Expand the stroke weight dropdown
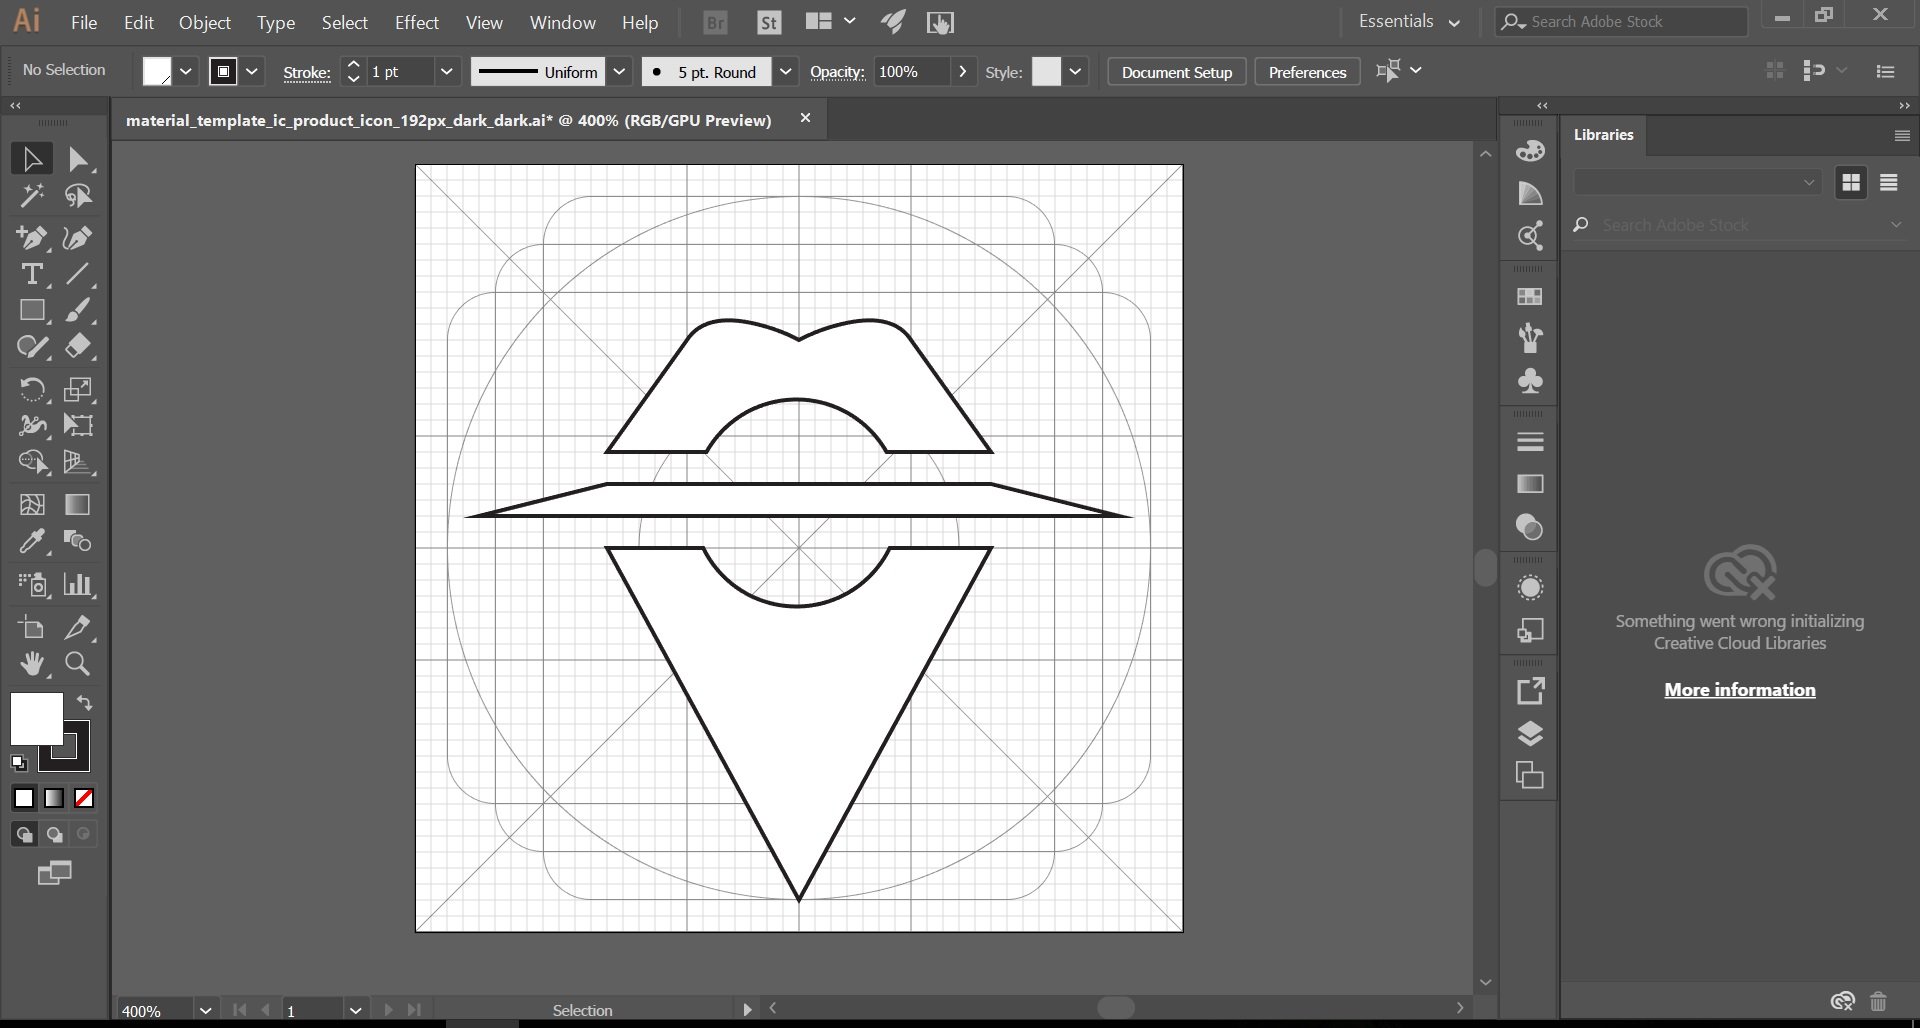The image size is (1920, 1028). pyautogui.click(x=446, y=72)
